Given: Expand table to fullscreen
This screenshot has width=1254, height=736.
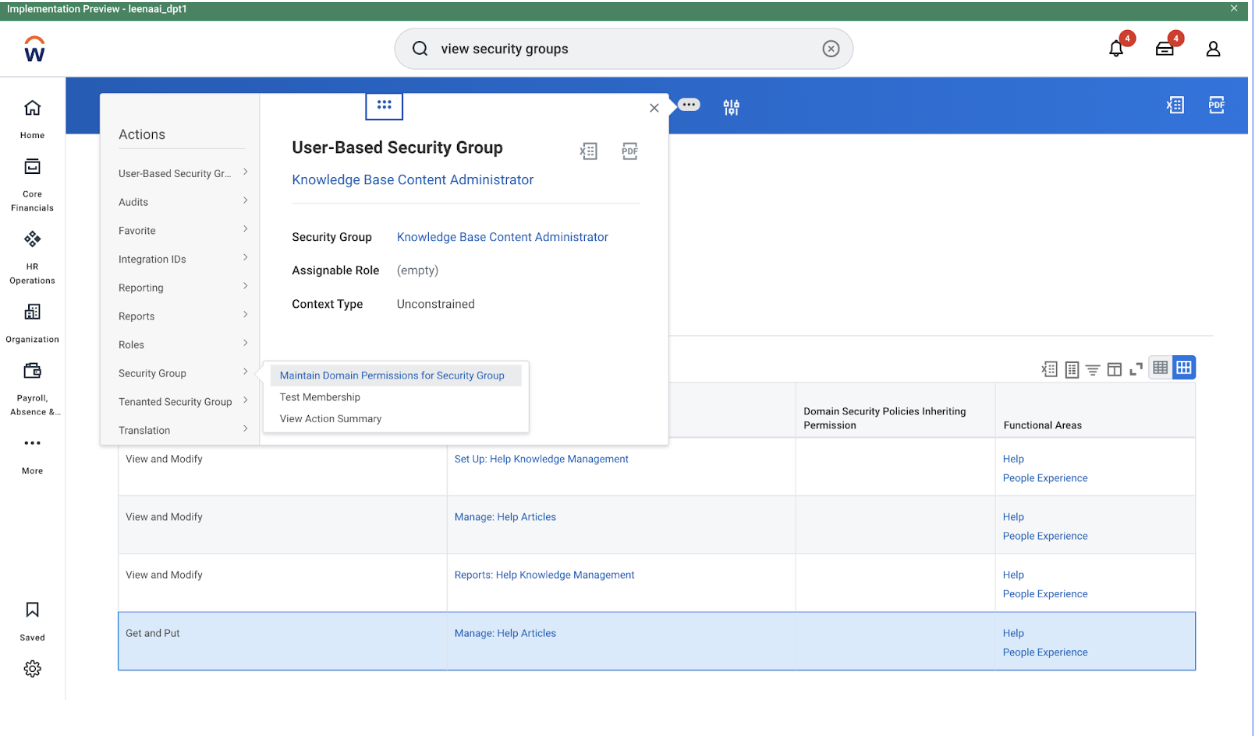Looking at the screenshot, I should [1136, 369].
